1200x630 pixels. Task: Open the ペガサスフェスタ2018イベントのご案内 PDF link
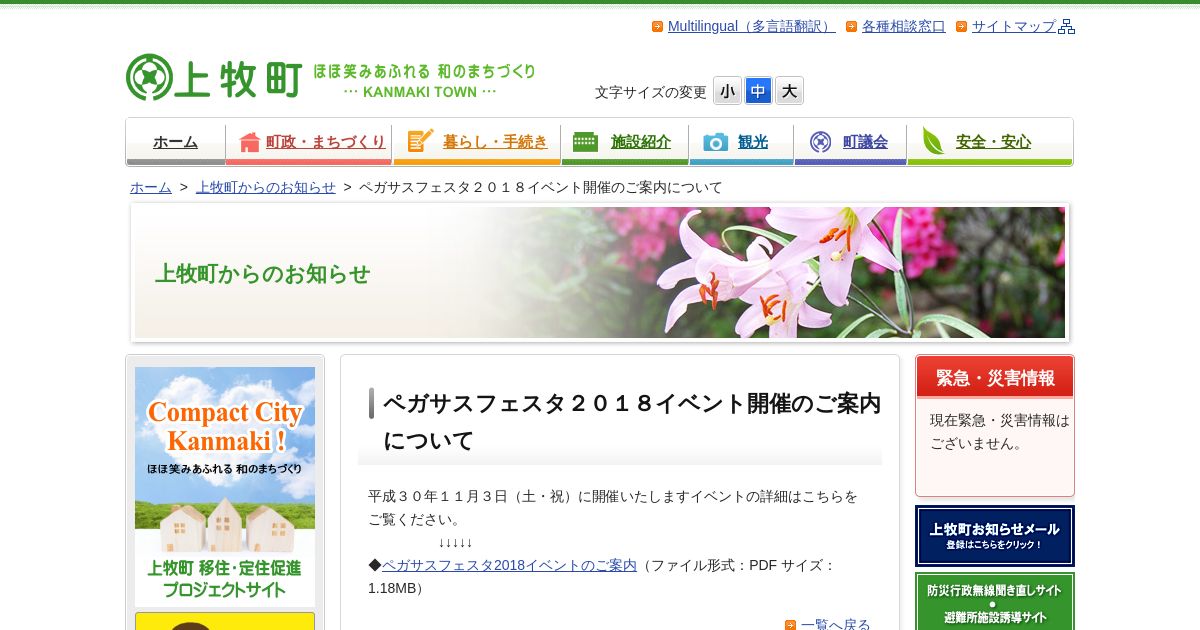click(509, 565)
